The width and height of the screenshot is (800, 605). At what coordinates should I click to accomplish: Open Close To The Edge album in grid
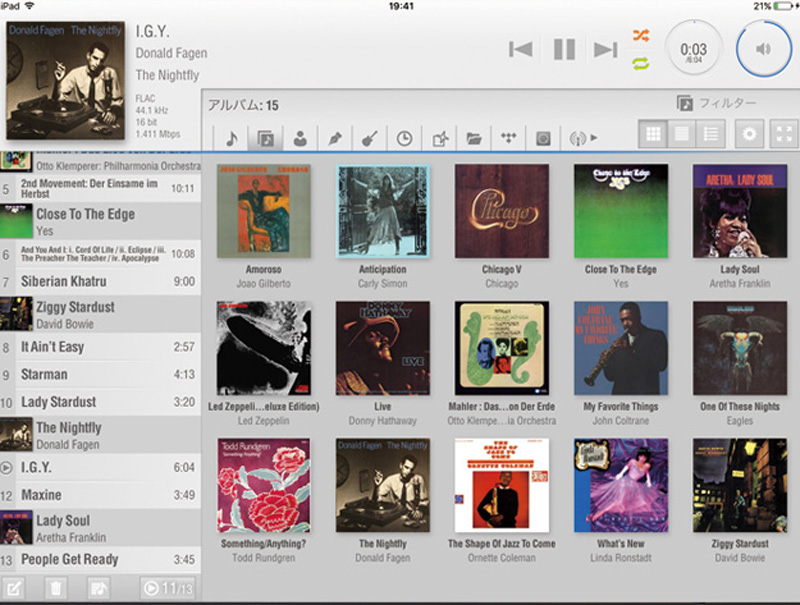coord(621,211)
